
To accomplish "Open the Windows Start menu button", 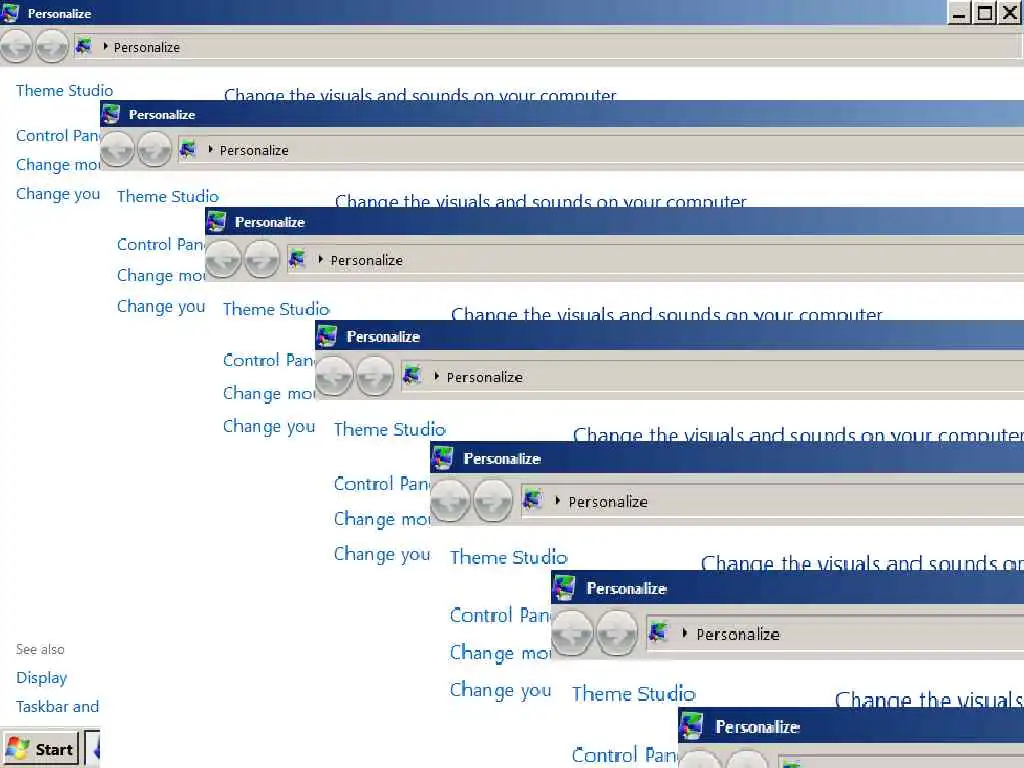I will [40, 748].
